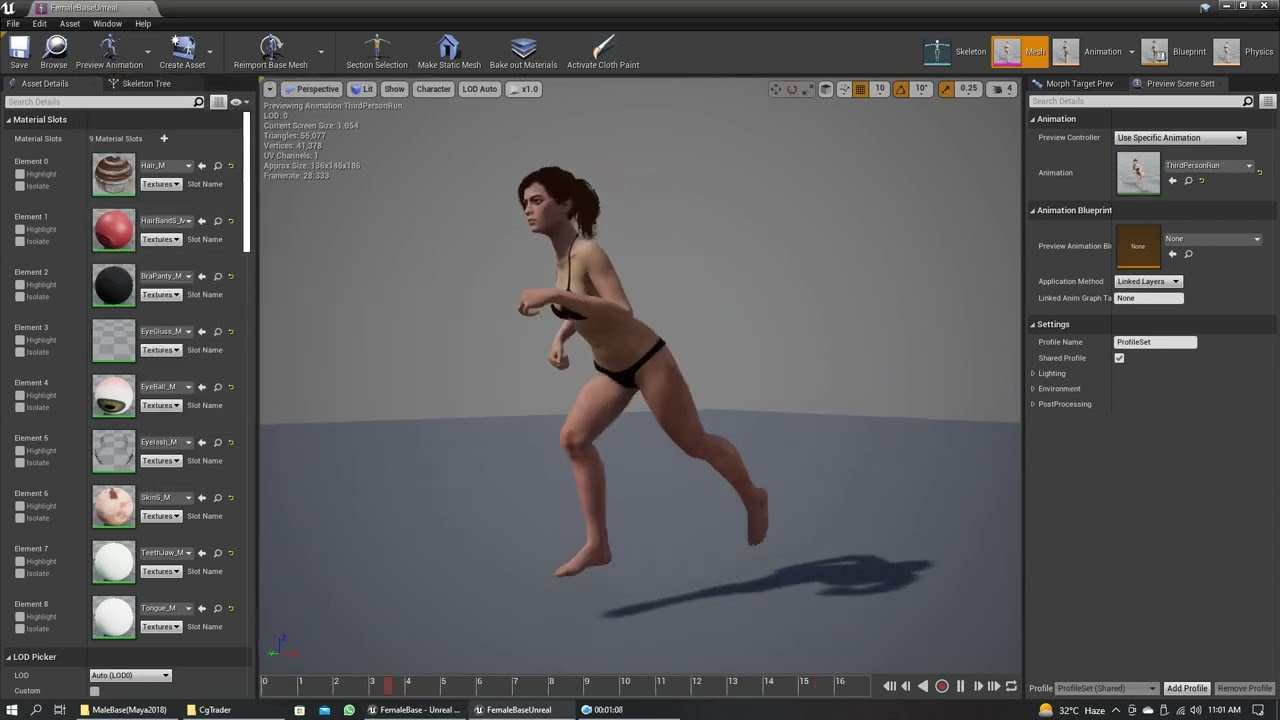Open the search icon in Asset Details
This screenshot has width=1280, height=720.
tap(198, 102)
